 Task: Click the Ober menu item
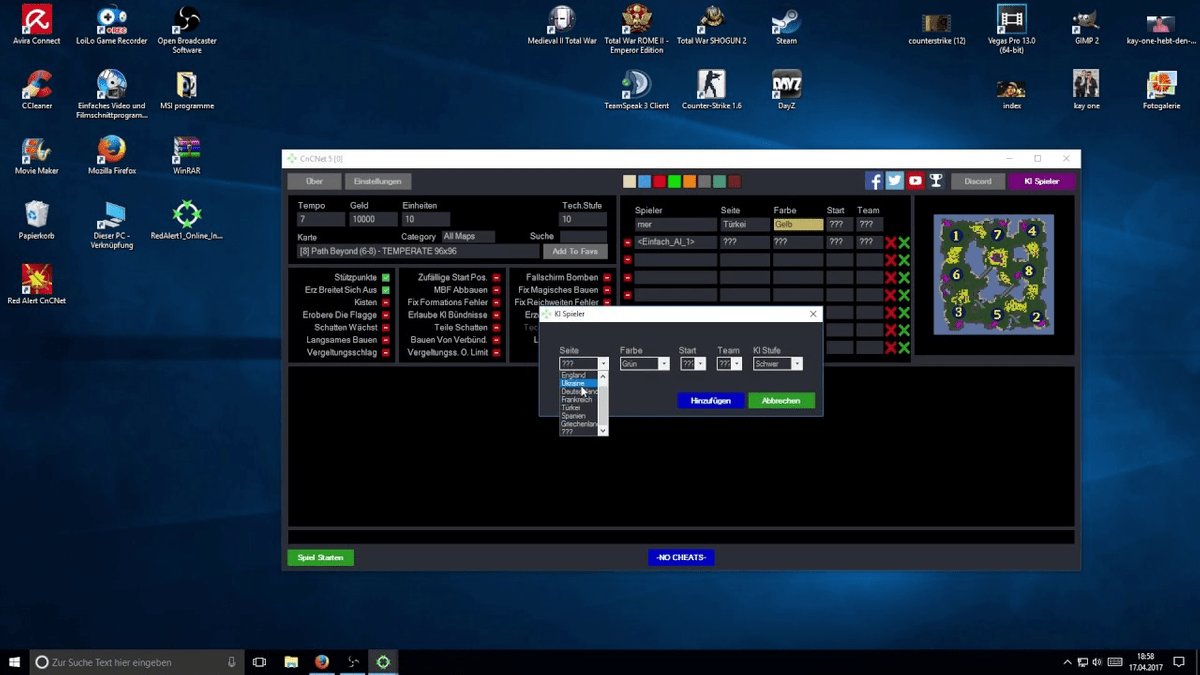click(x=313, y=181)
